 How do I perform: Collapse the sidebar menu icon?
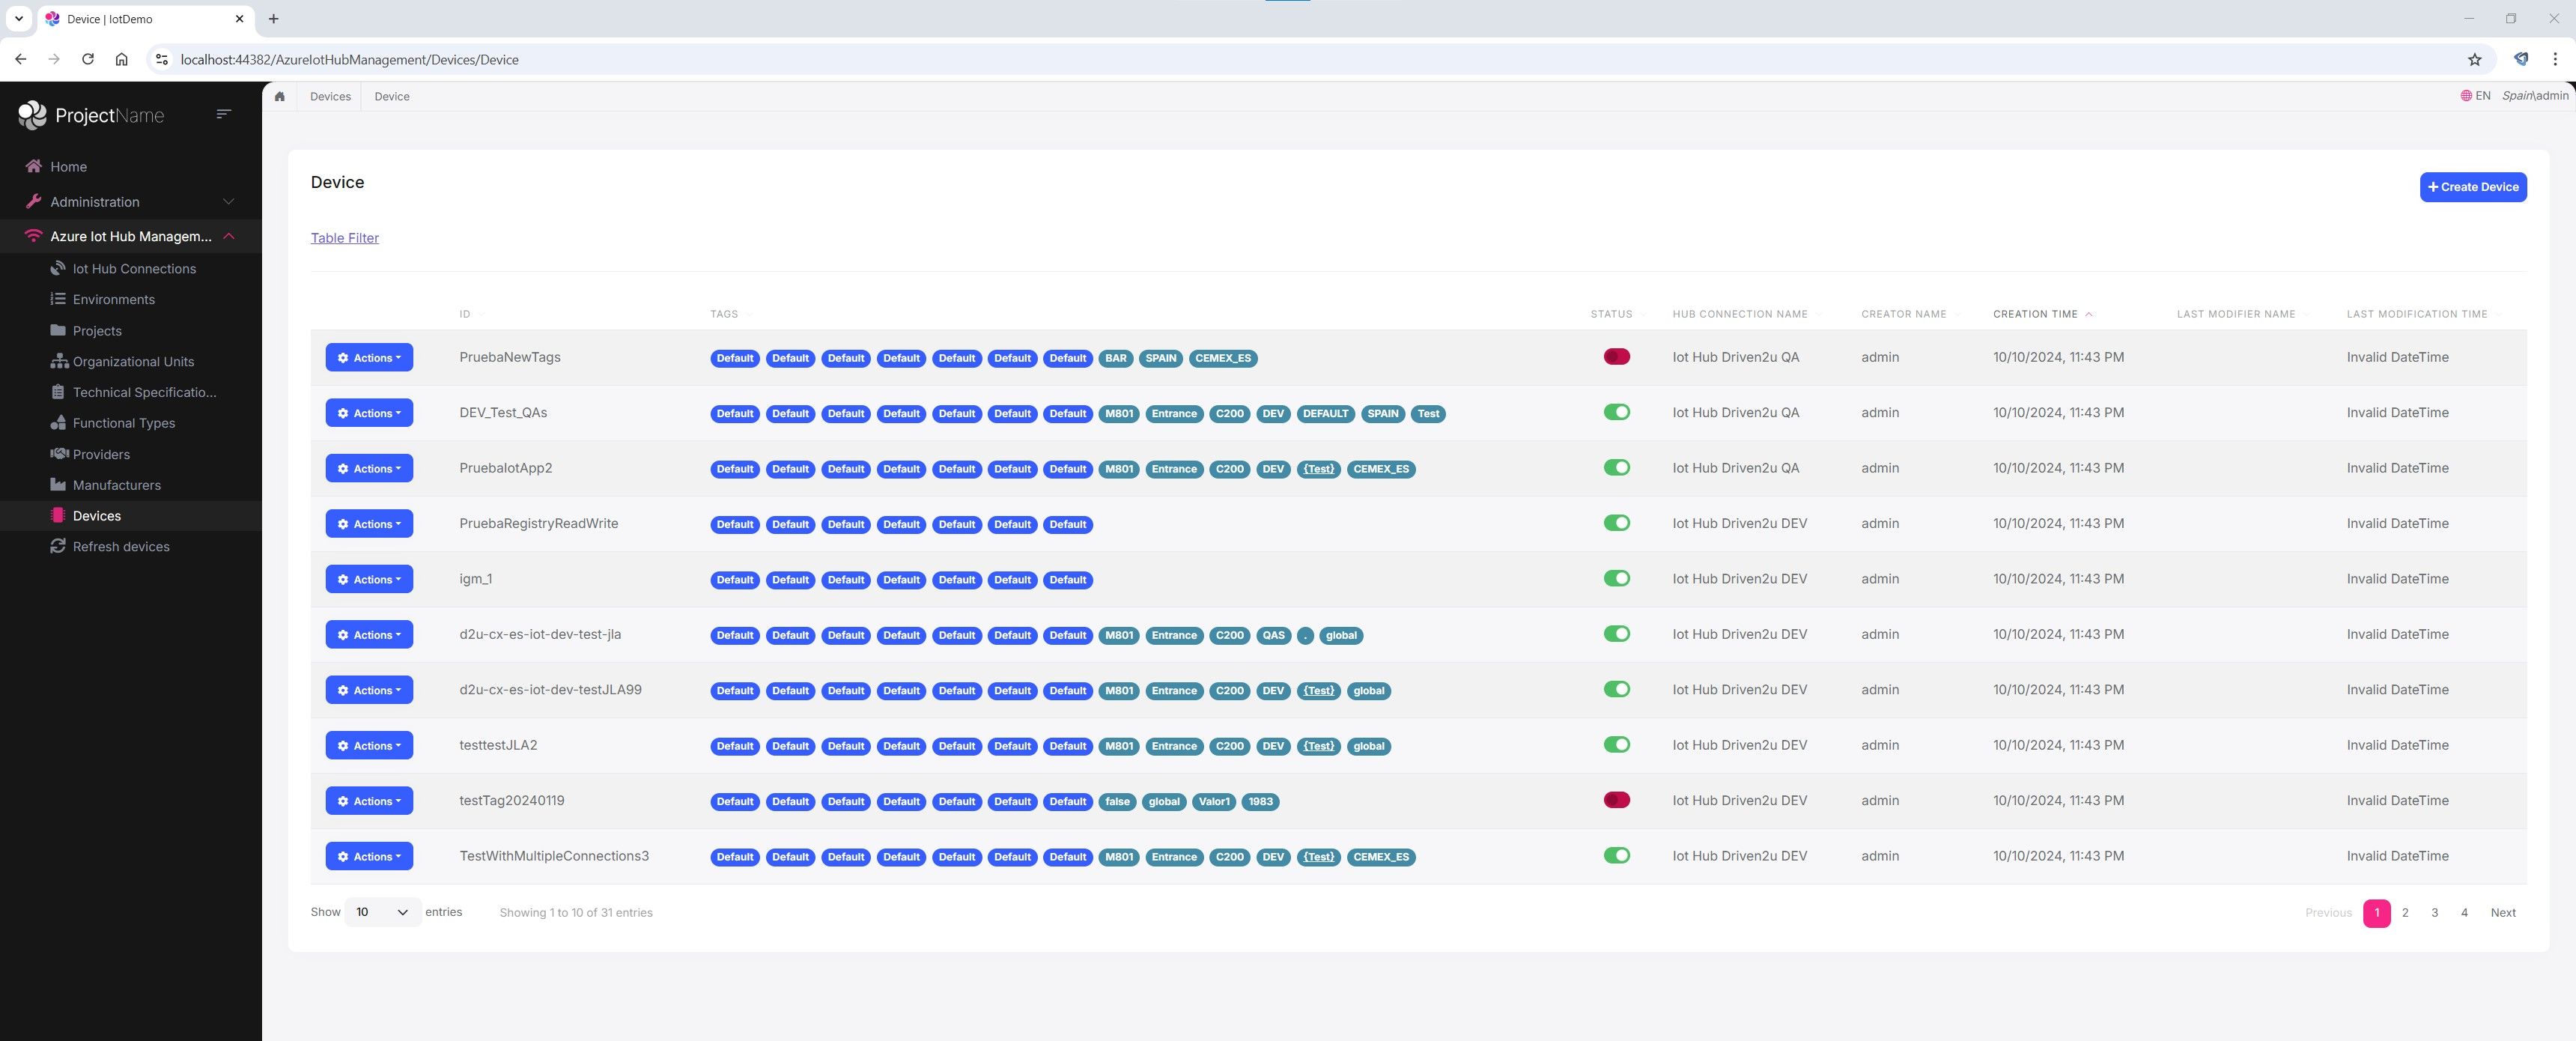(x=224, y=114)
